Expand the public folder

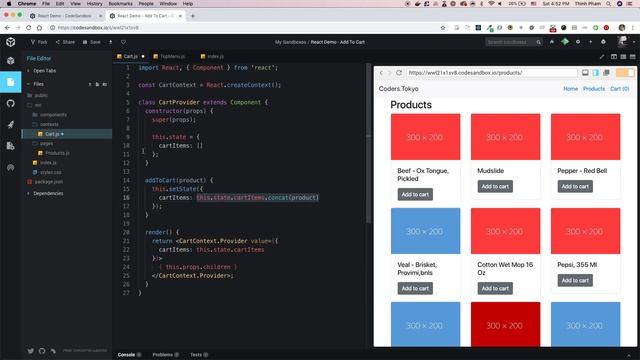pyautogui.click(x=38, y=95)
